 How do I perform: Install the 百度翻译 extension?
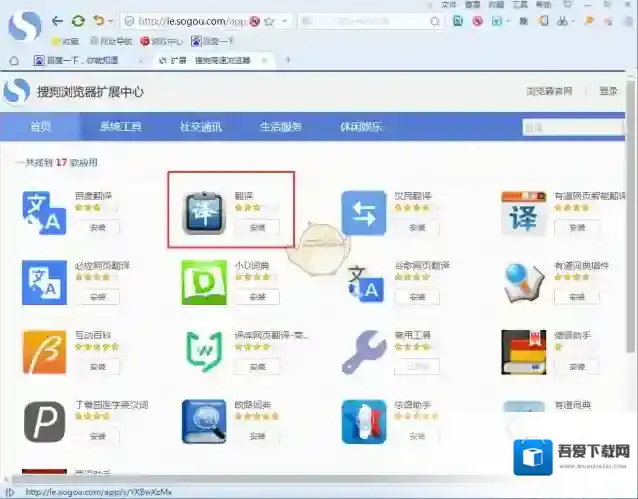click(x=98, y=228)
